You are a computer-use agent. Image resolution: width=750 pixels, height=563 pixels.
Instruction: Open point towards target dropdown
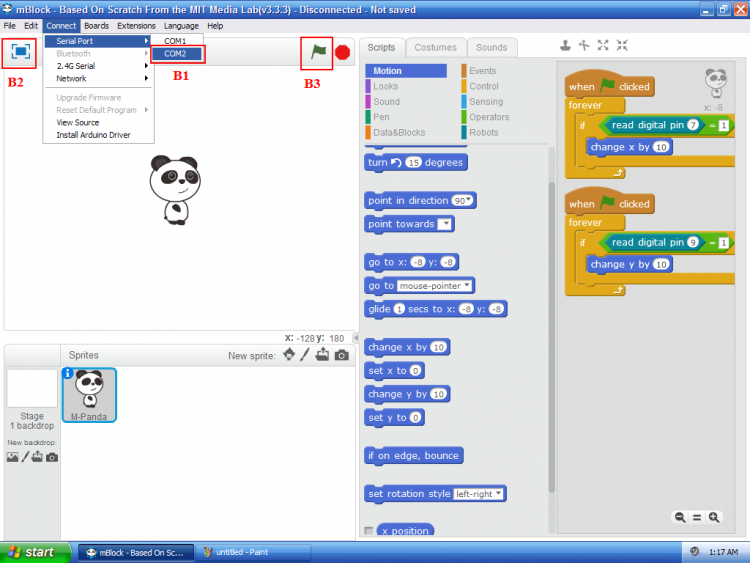(445, 224)
